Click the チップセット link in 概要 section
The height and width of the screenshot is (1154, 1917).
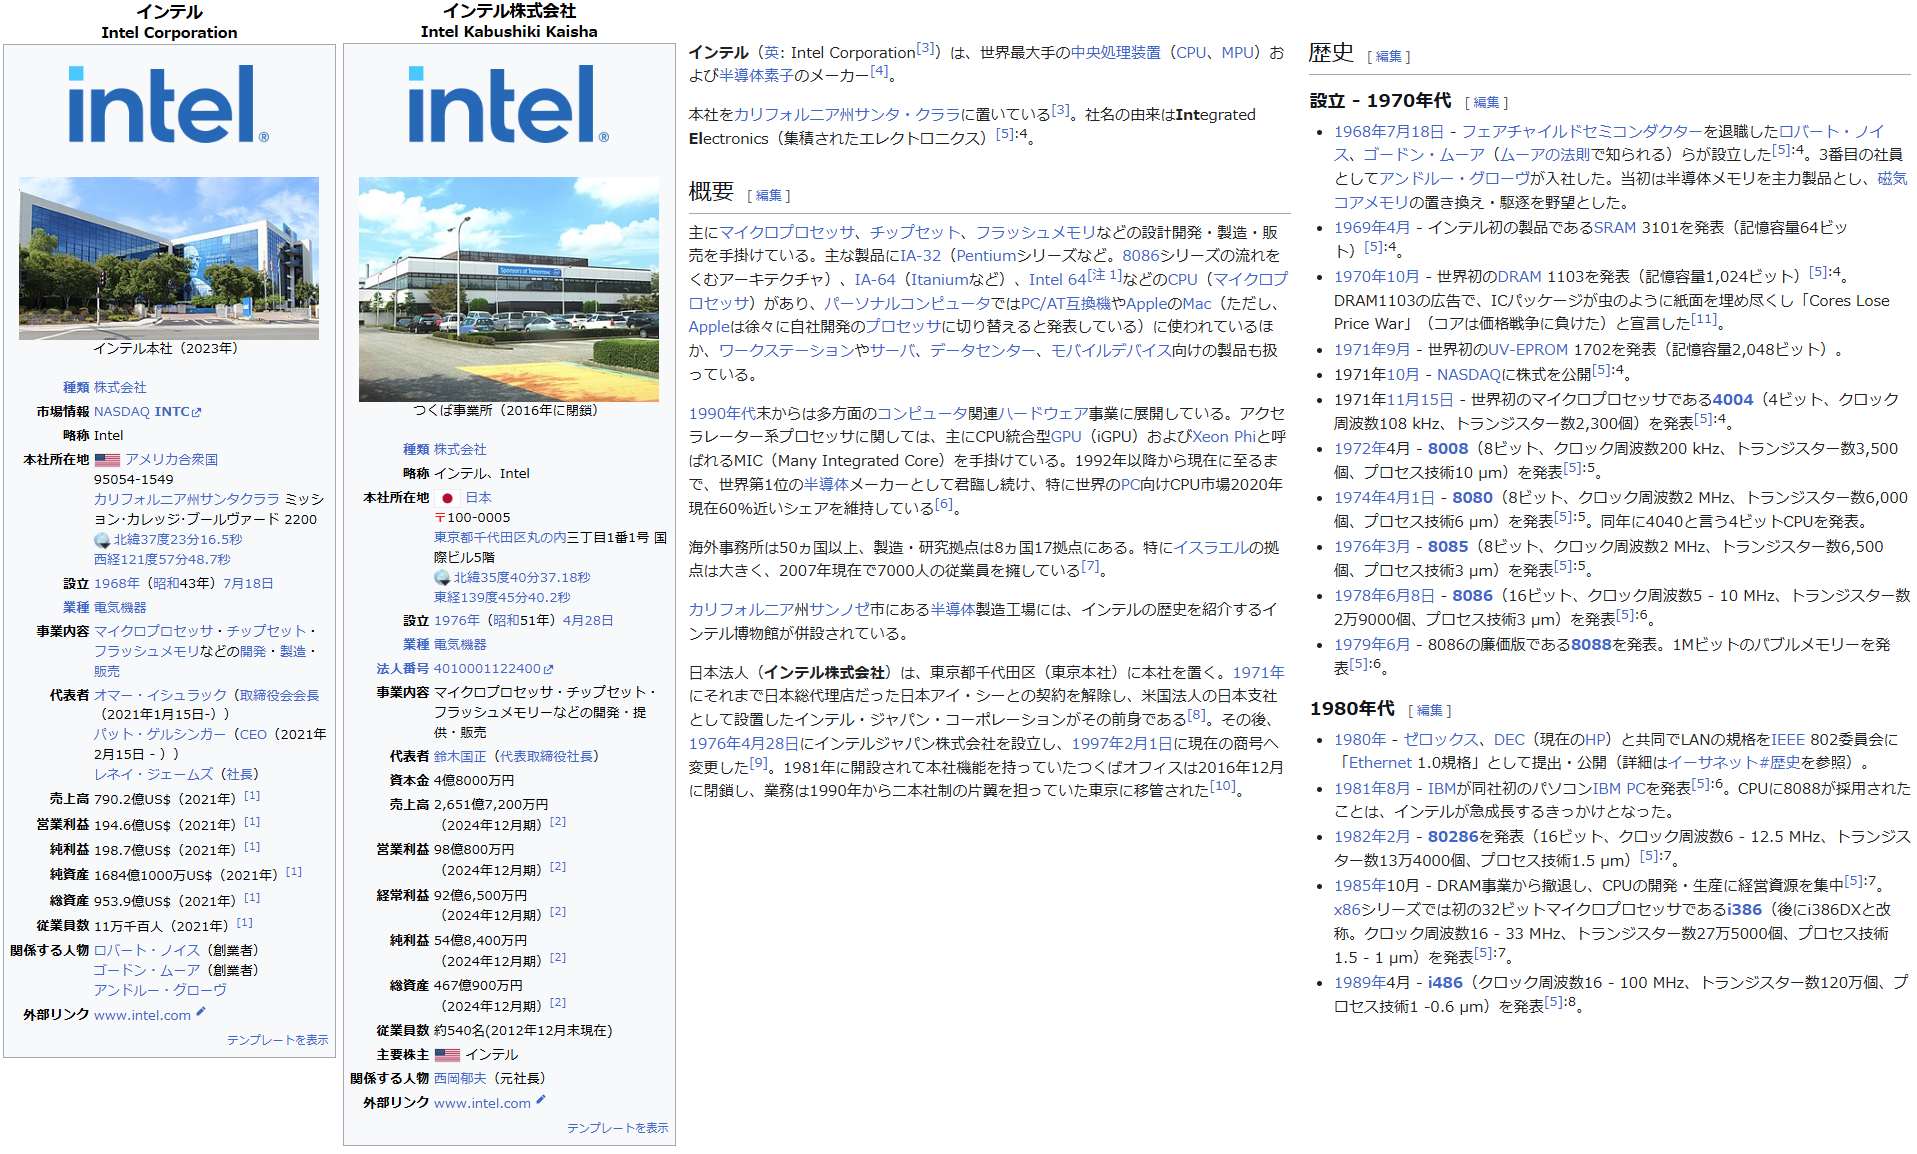914,232
